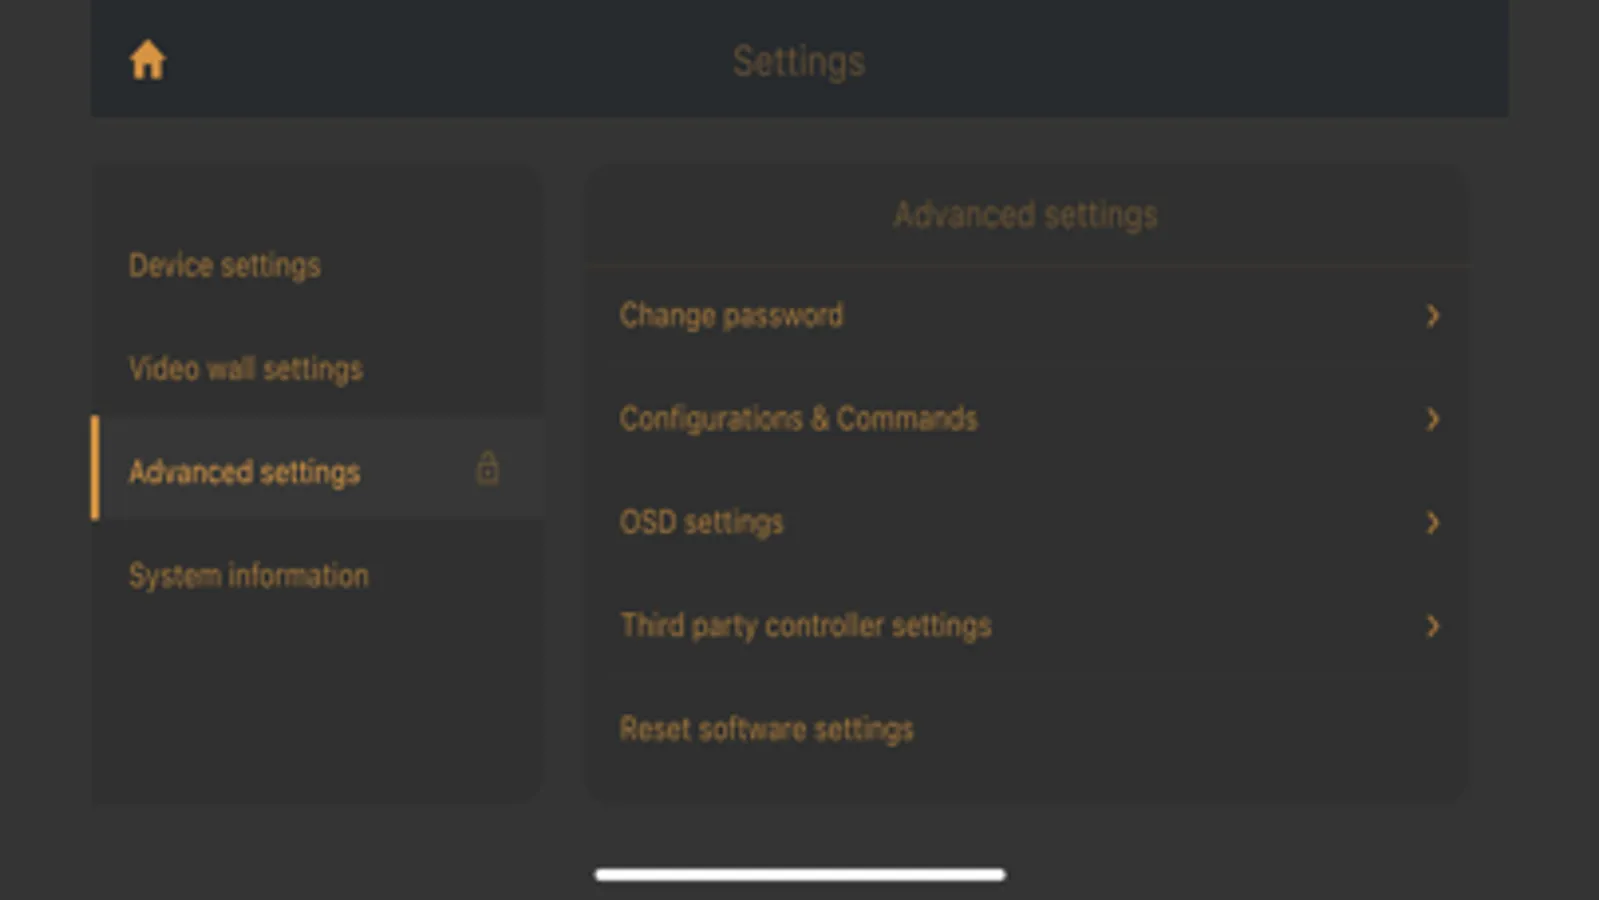The width and height of the screenshot is (1599, 900).
Task: Go to the Home screen icon
Action: tap(147, 61)
